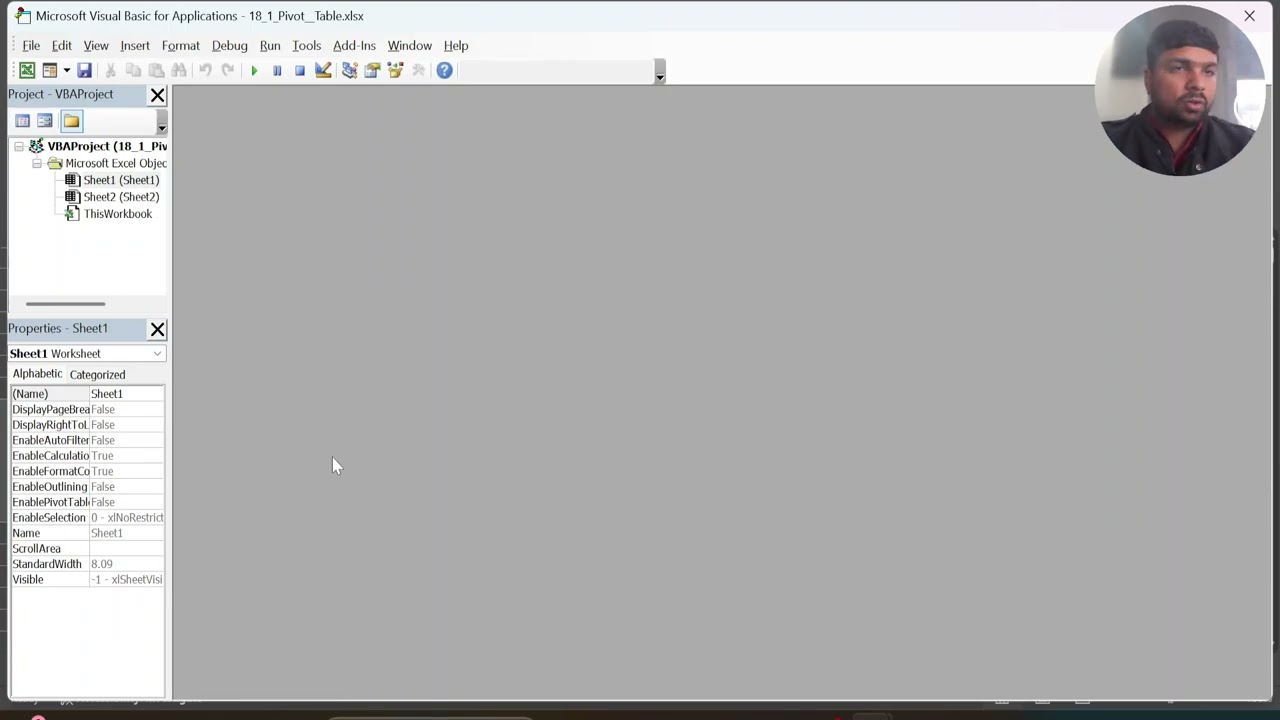Open the Run menu
Viewport: 1280px width, 720px height.
[x=270, y=46]
